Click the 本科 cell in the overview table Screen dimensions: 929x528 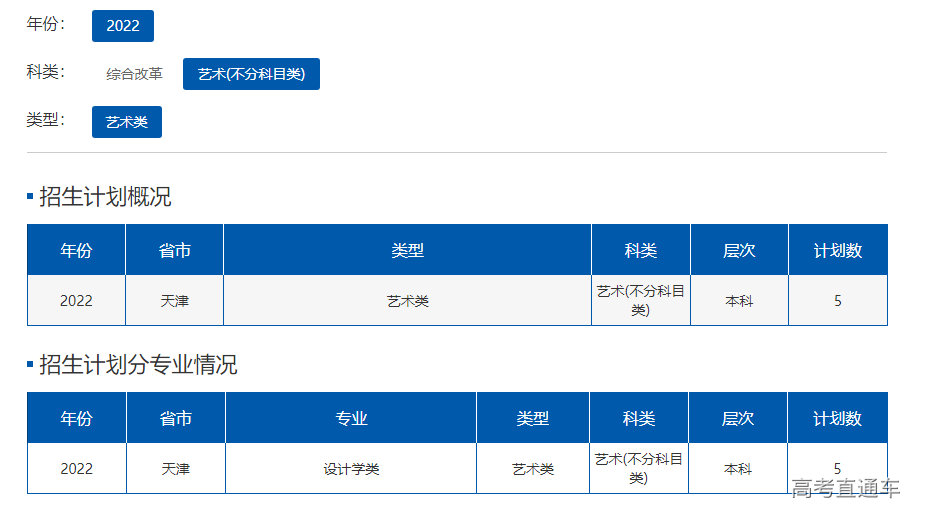pyautogui.click(x=739, y=301)
